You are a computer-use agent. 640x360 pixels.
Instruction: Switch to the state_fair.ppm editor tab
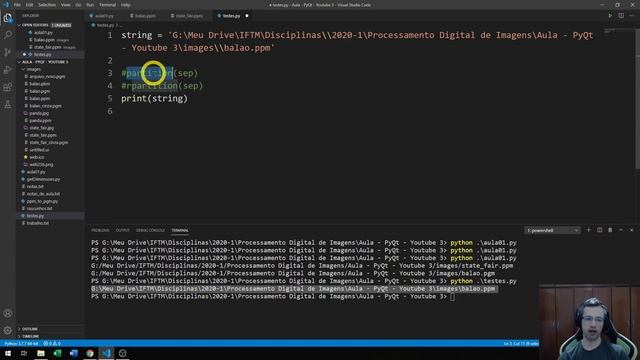point(189,16)
